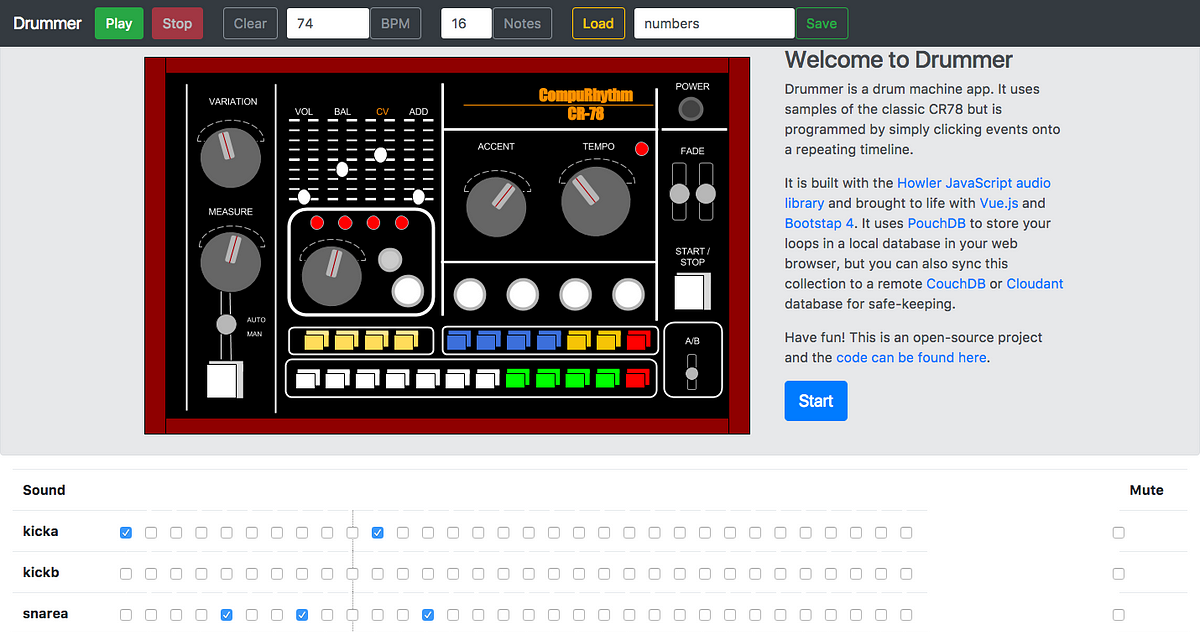Click the loop name field containing numbers
The height and width of the screenshot is (632, 1200).
pos(714,23)
